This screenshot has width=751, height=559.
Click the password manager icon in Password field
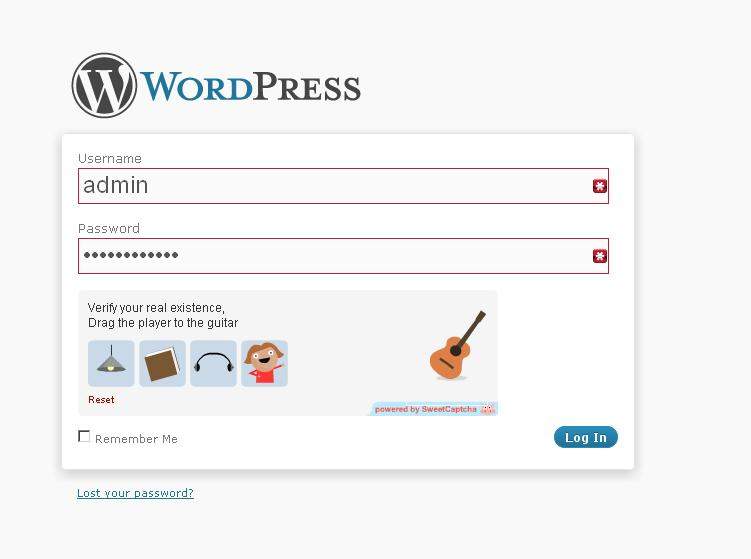coord(600,256)
